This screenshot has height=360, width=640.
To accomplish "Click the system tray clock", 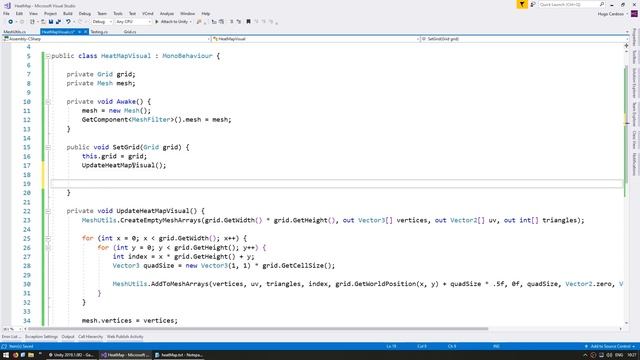I will click(631, 355).
